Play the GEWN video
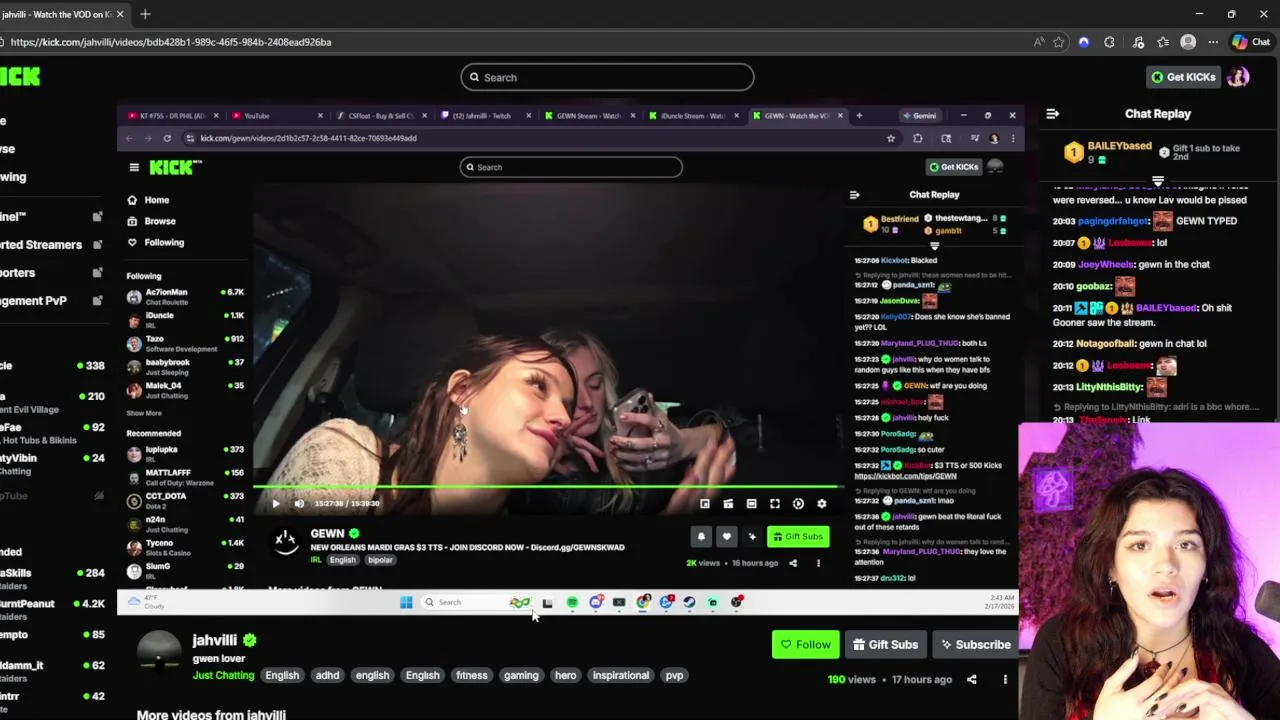The width and height of the screenshot is (1280, 720). pos(276,504)
